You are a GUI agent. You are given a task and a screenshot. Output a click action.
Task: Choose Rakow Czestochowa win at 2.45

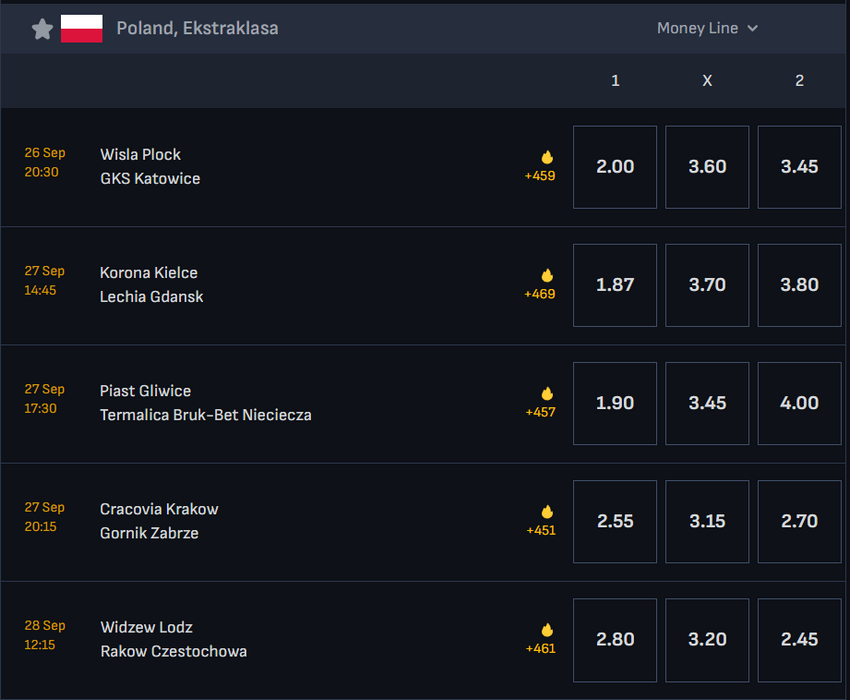click(x=799, y=639)
